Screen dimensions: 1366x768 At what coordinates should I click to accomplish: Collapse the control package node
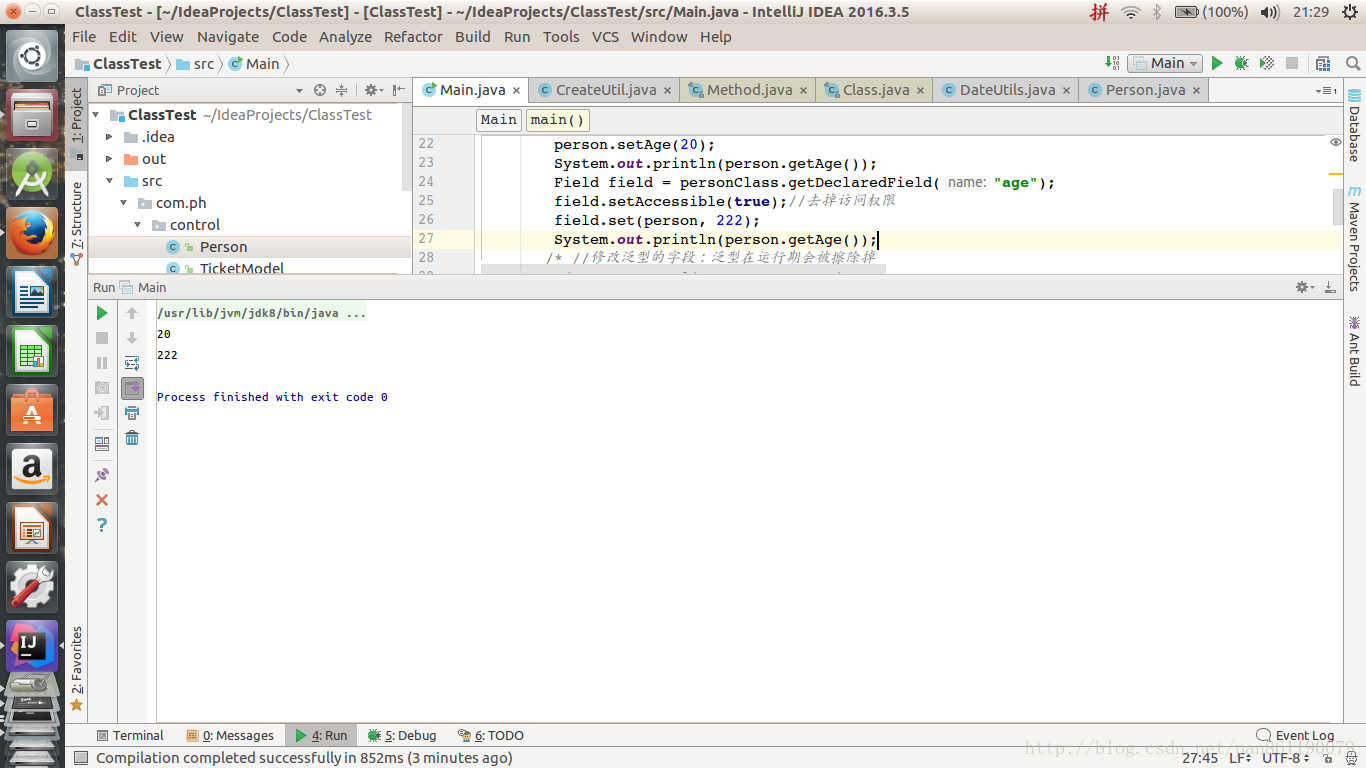click(x=139, y=225)
